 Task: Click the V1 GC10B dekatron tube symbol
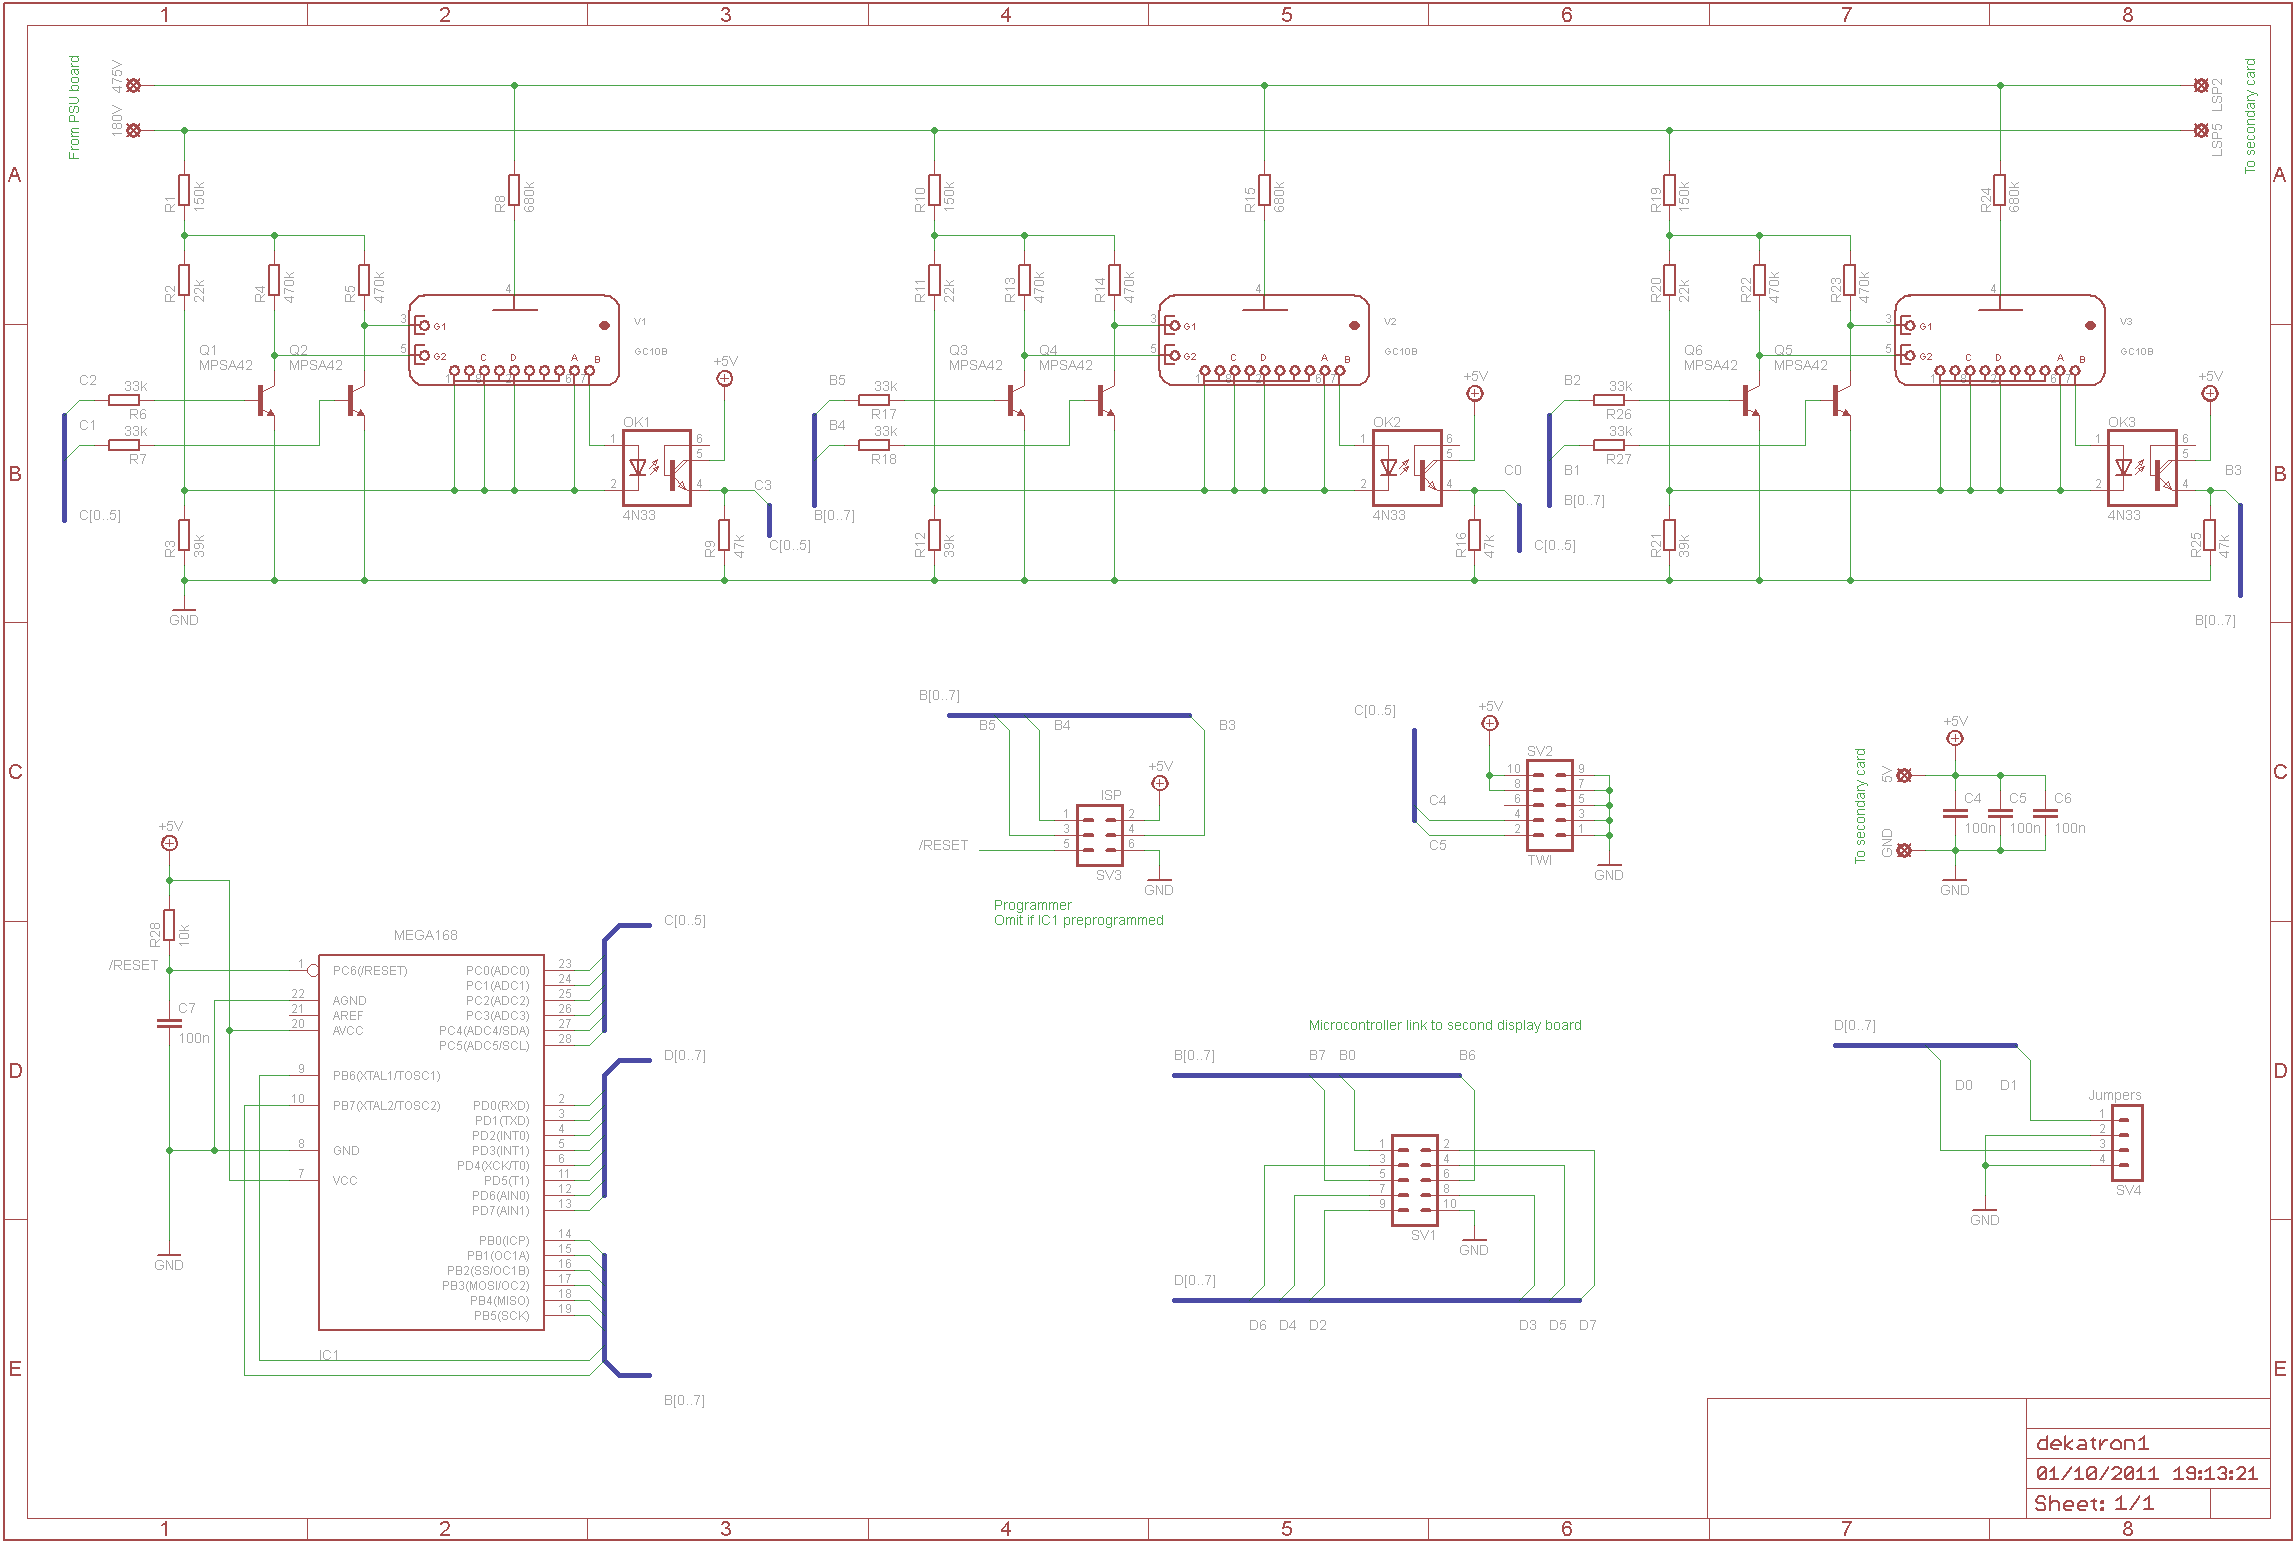[x=514, y=340]
